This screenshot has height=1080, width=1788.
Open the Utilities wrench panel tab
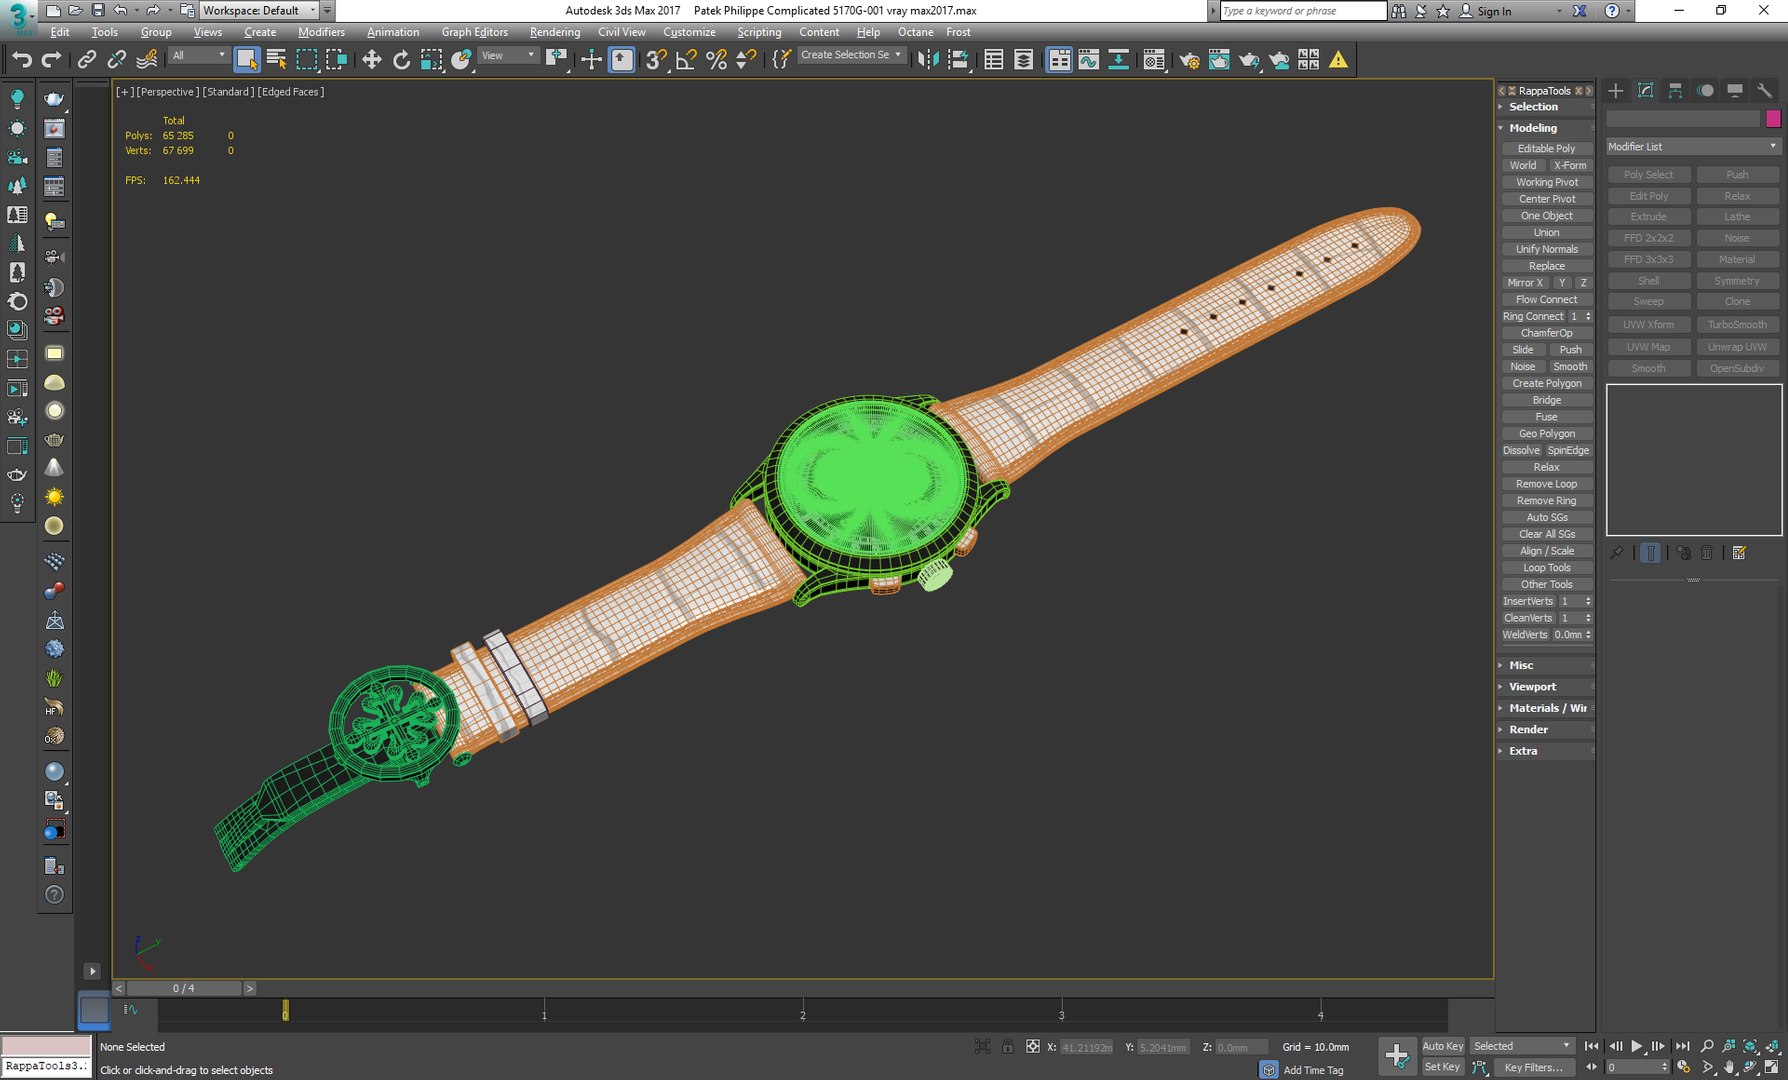pos(1765,91)
